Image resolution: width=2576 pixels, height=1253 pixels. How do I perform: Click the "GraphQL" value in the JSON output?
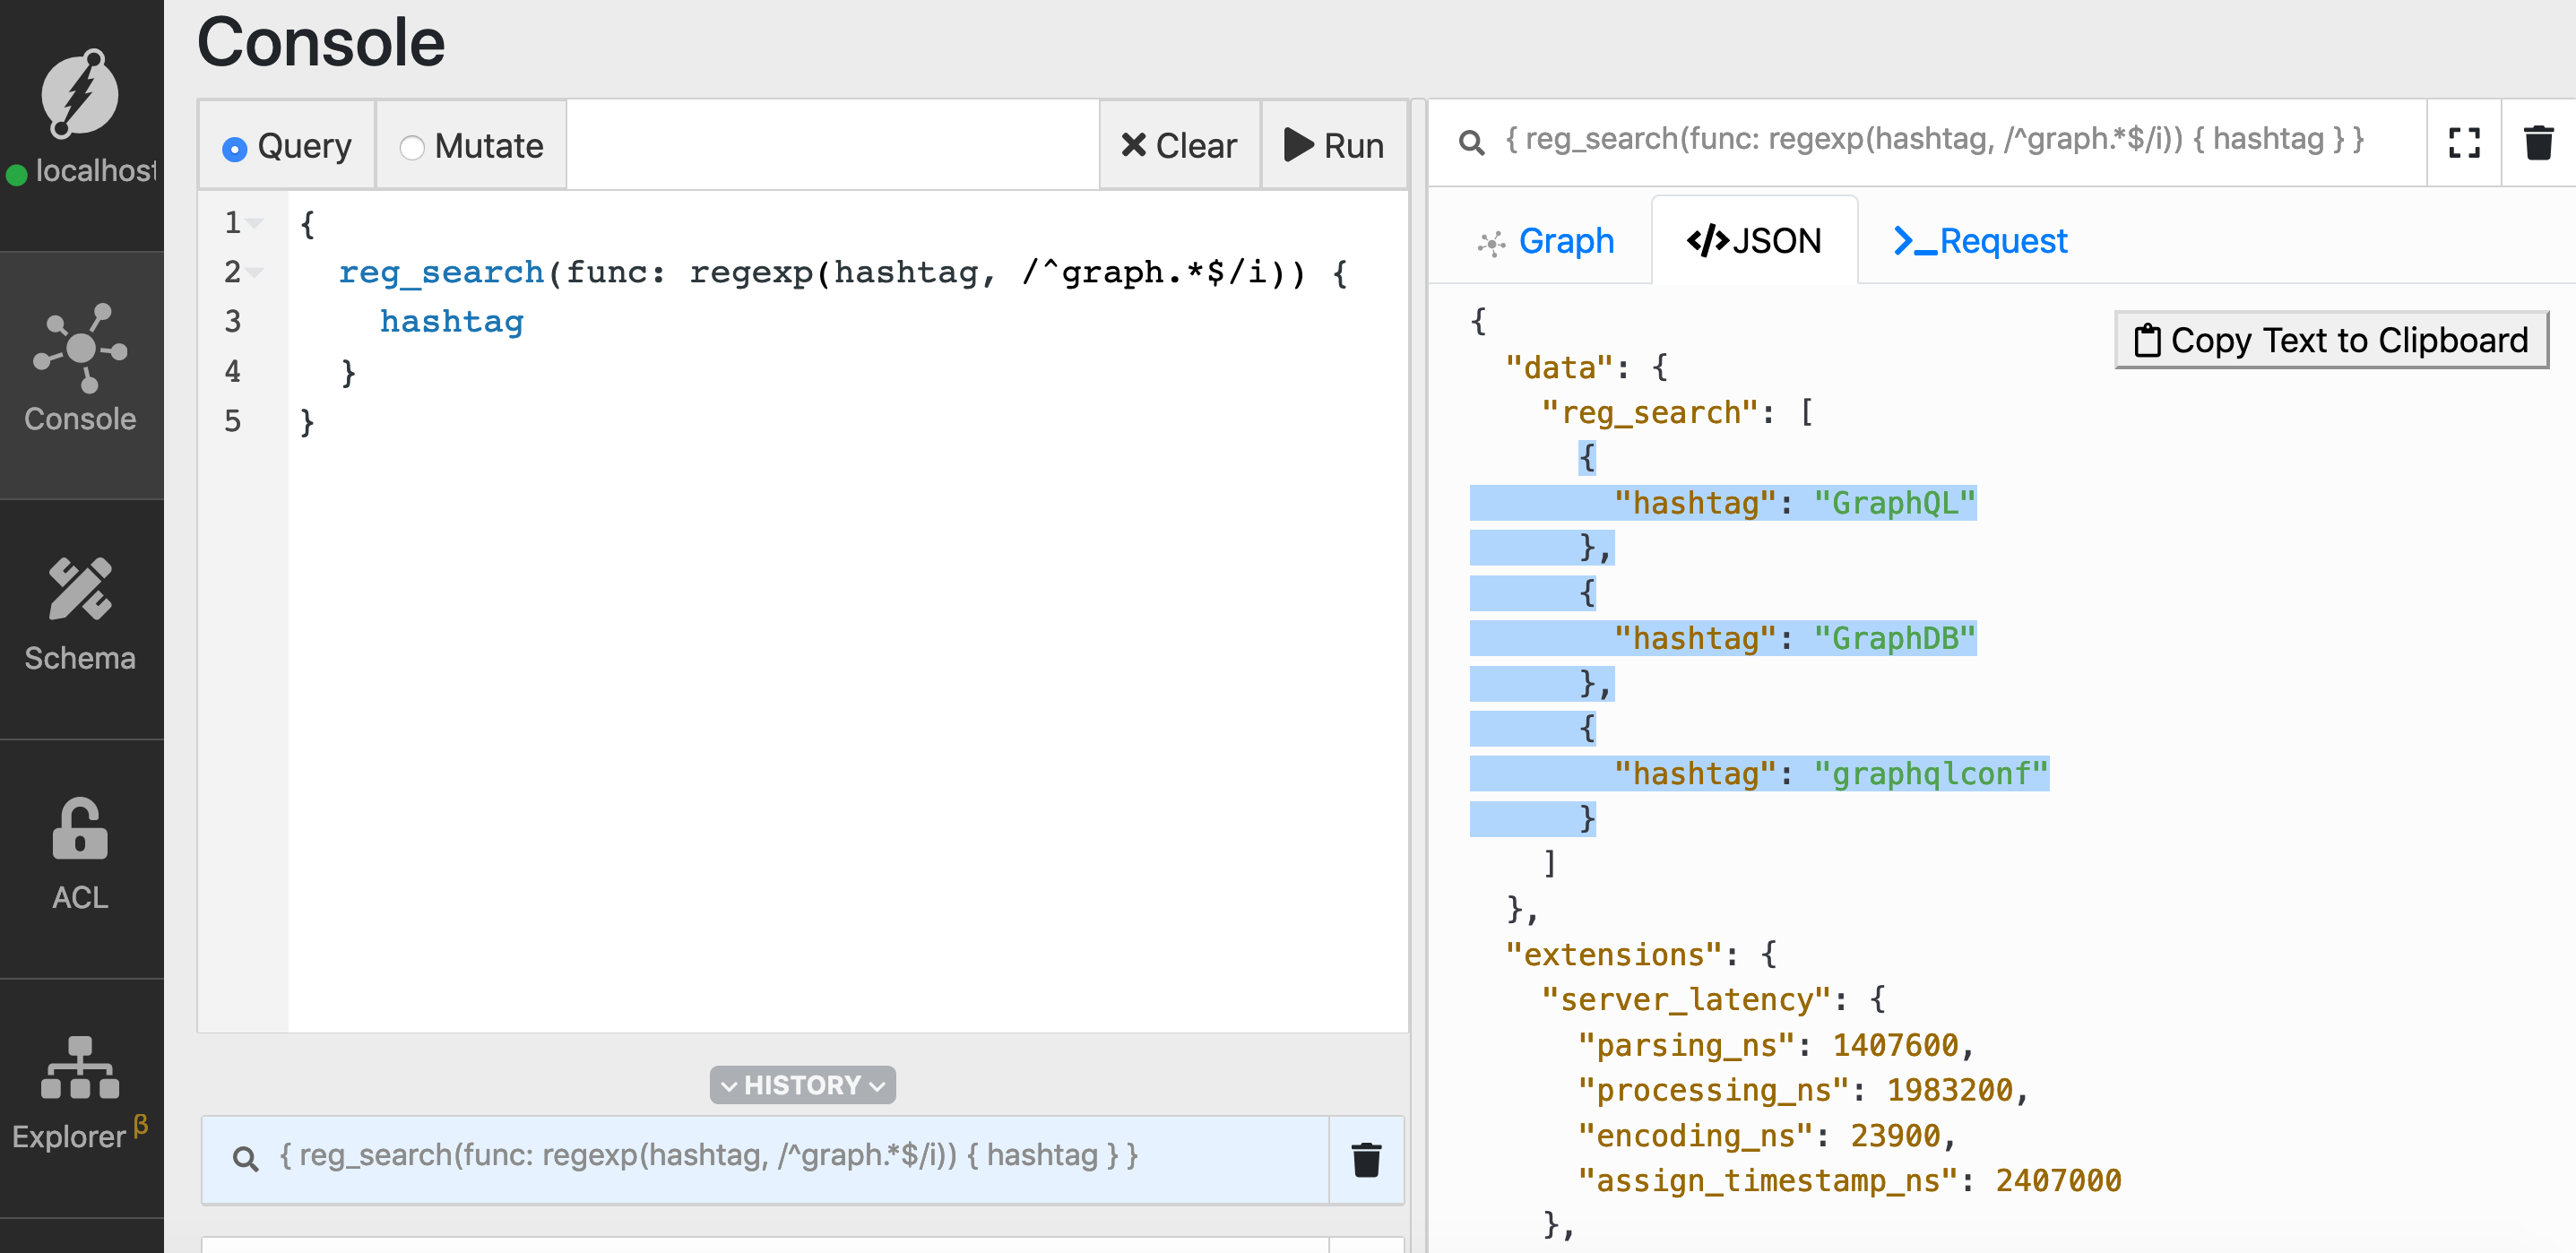[1894, 503]
